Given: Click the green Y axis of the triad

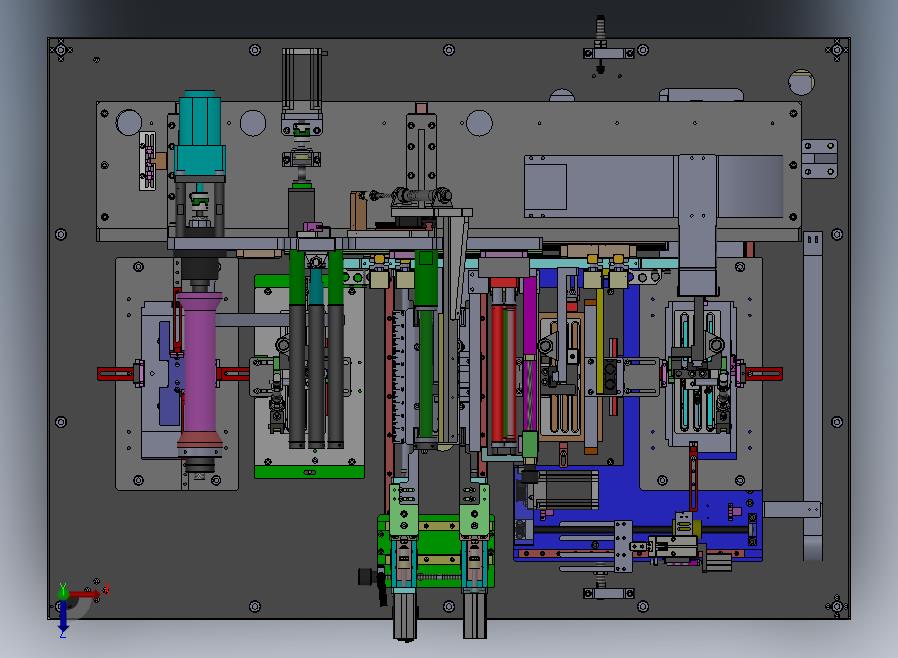Looking at the screenshot, I should [63, 590].
